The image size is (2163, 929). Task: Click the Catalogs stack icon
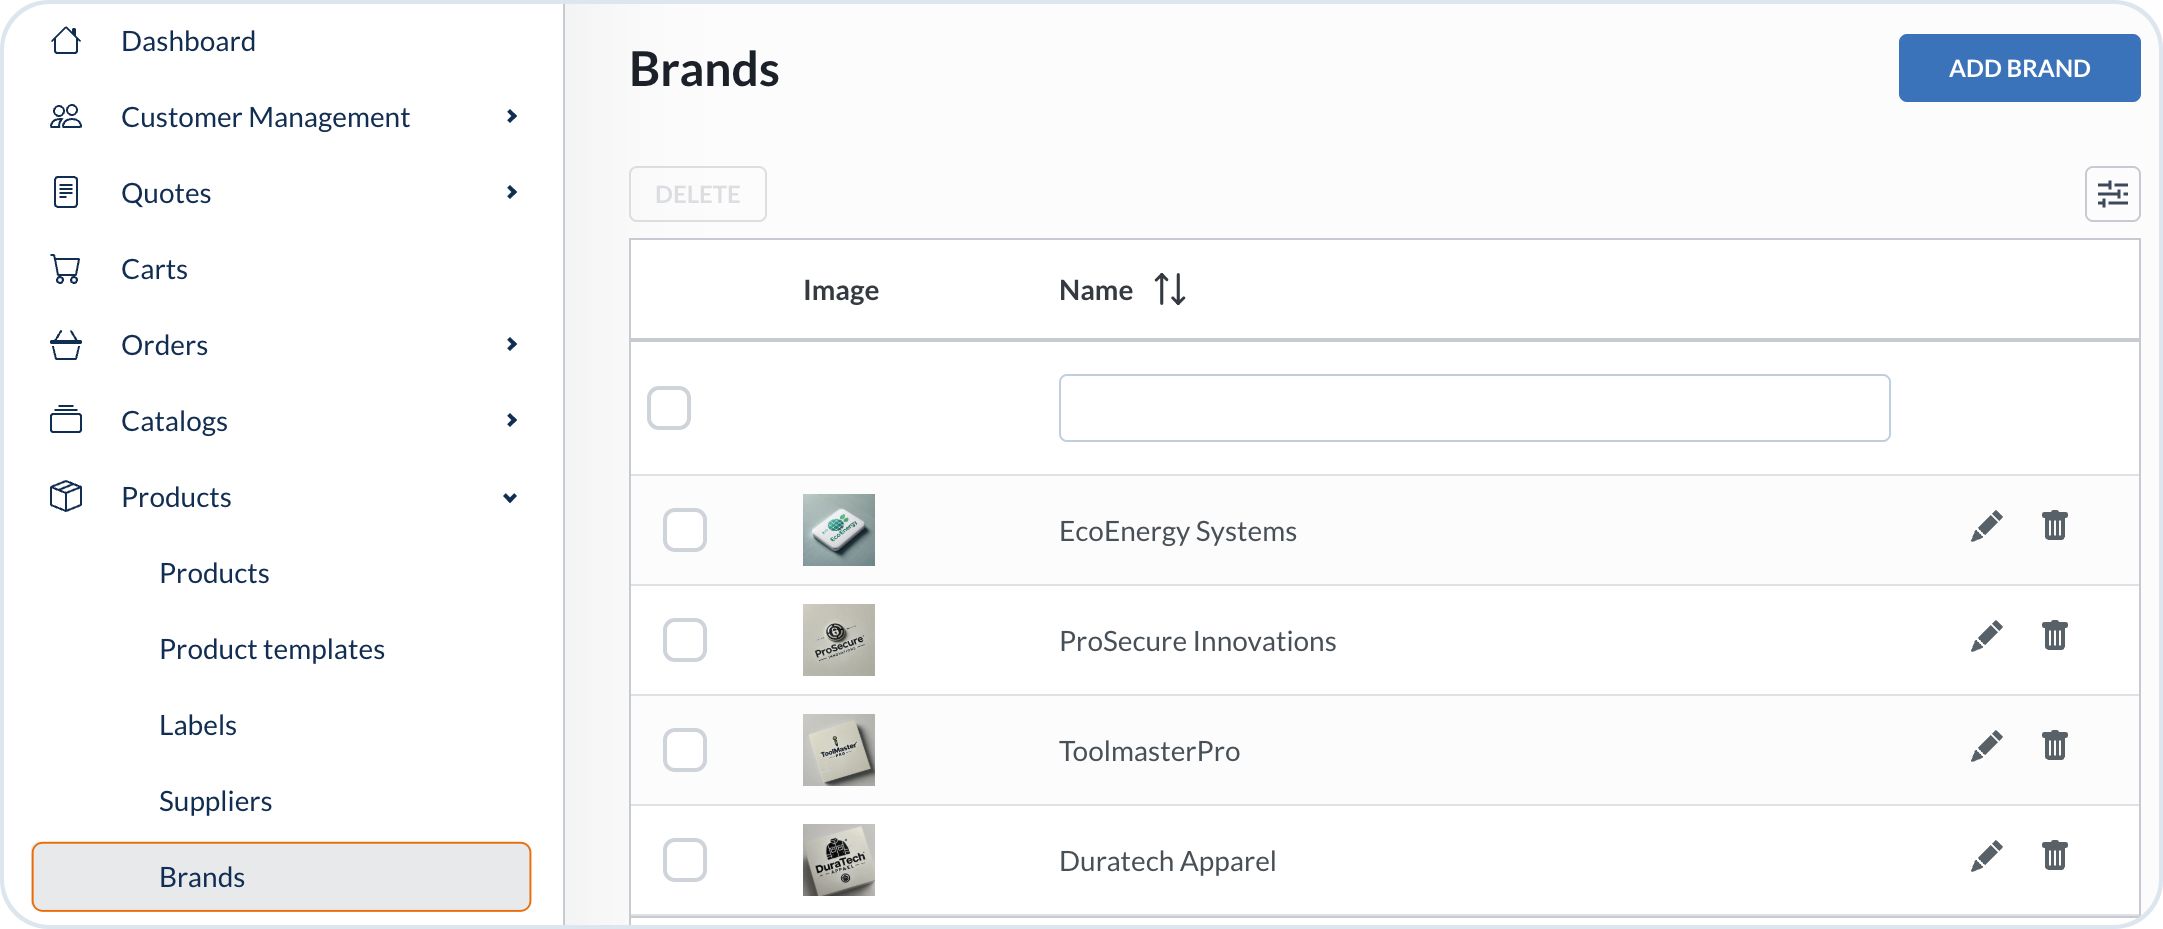point(66,420)
